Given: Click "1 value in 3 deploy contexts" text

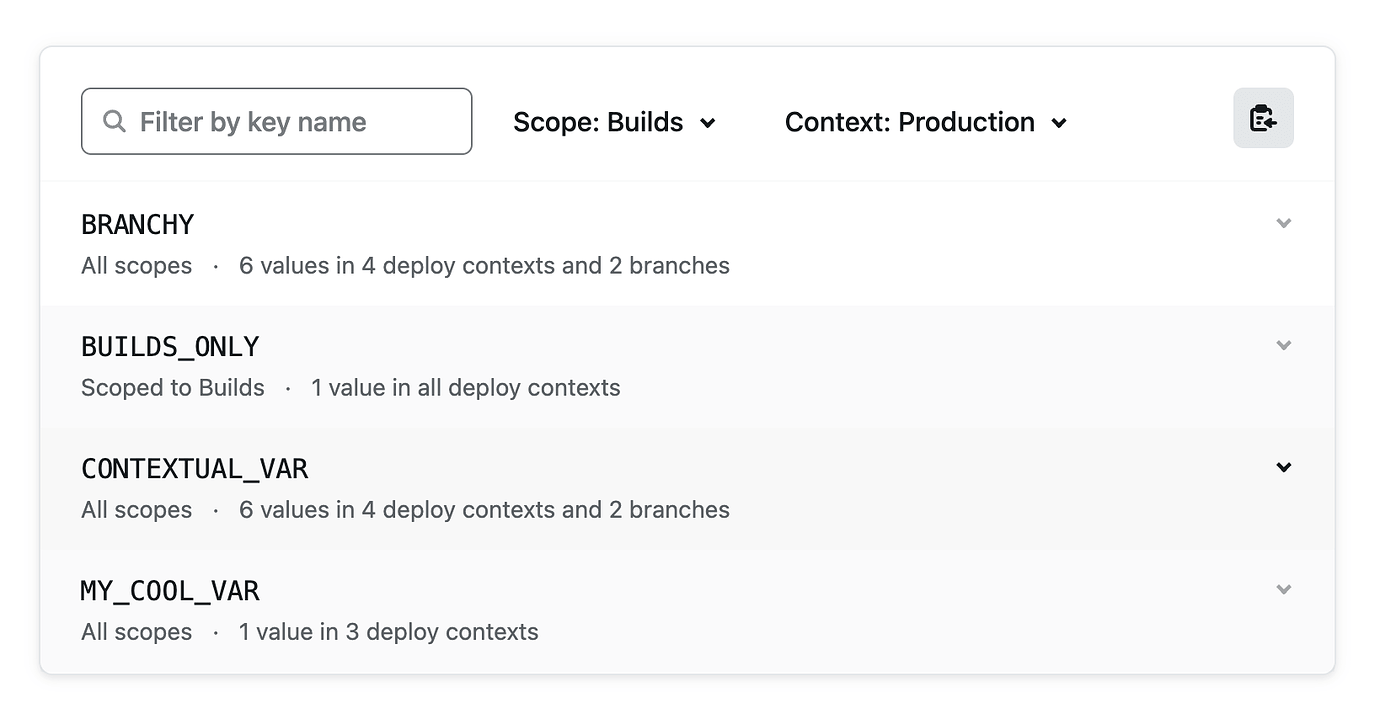Looking at the screenshot, I should [x=388, y=632].
